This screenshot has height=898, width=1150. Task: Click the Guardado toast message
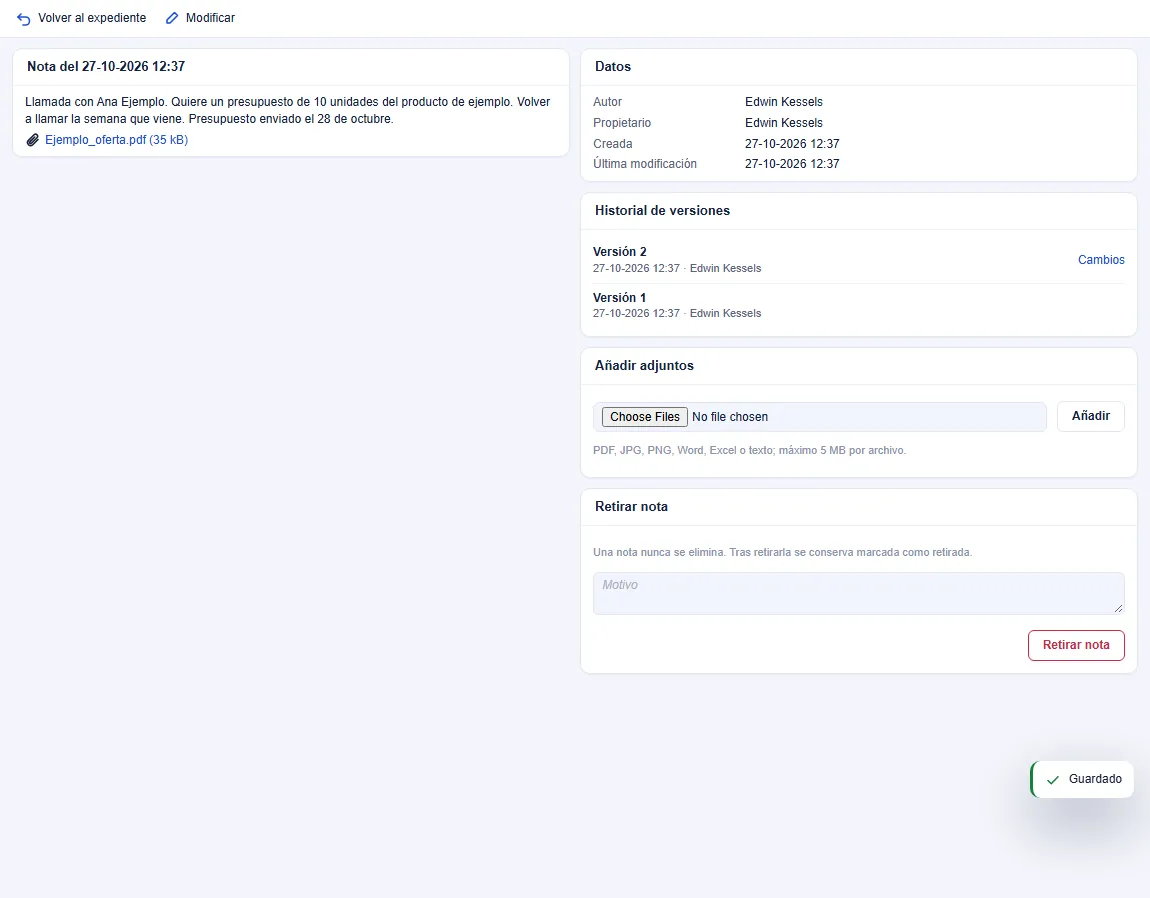pyautogui.click(x=1082, y=779)
